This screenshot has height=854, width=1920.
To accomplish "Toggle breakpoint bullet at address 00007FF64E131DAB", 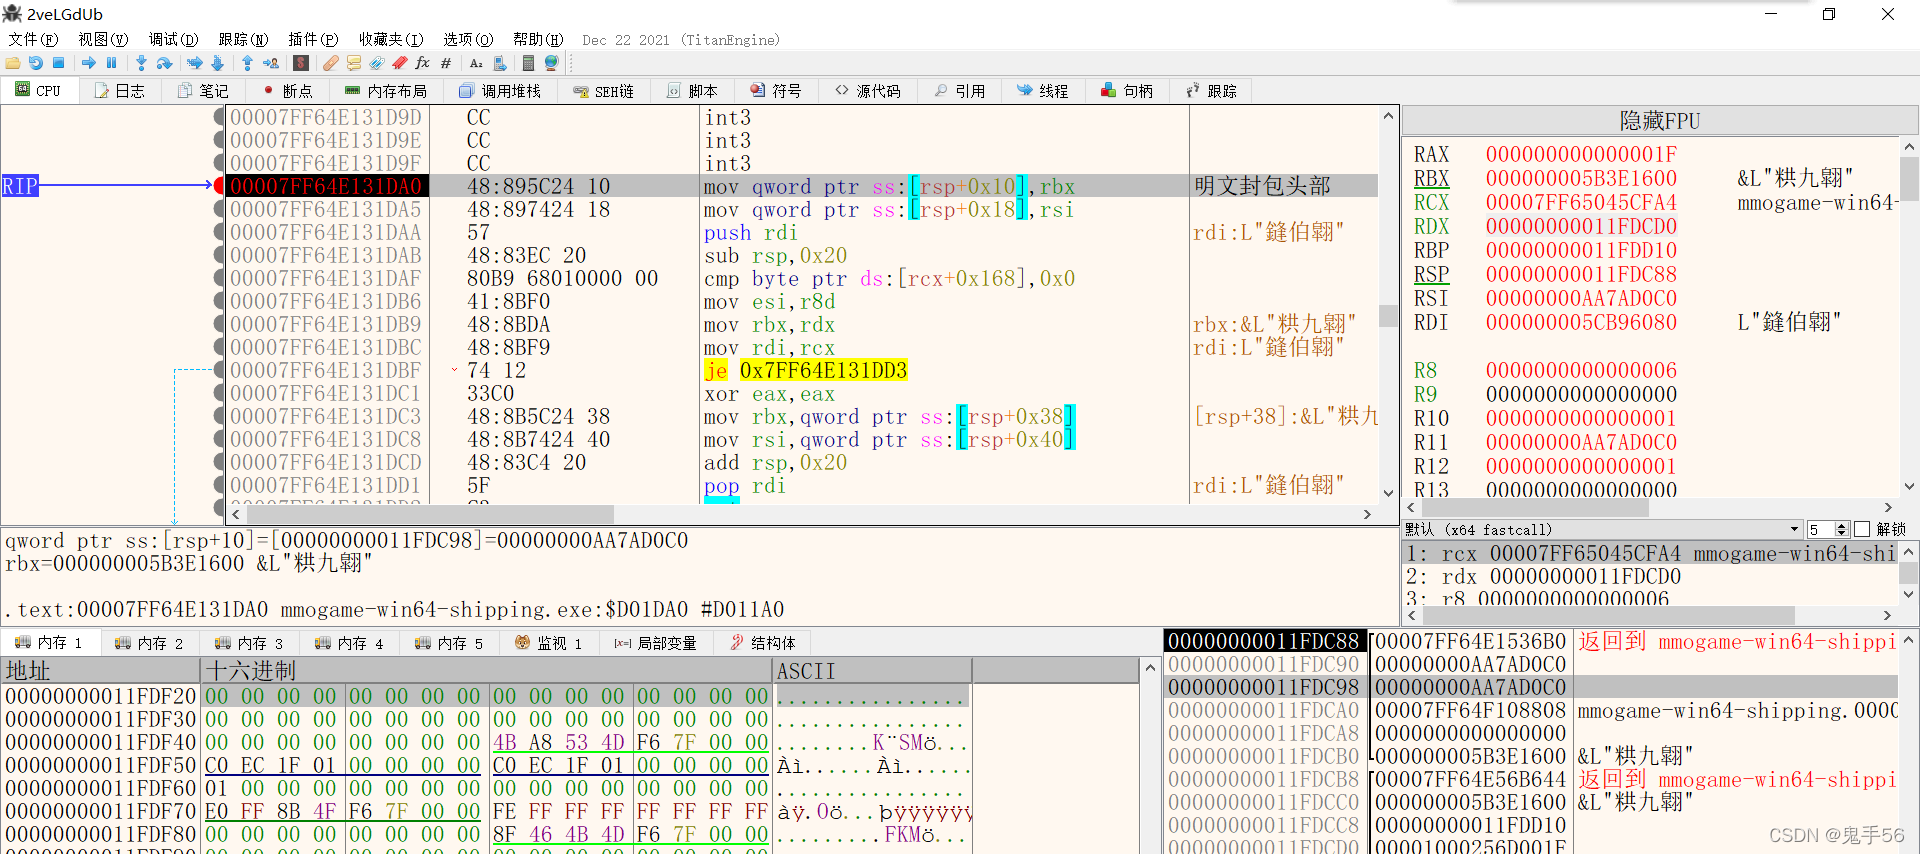I will [x=219, y=255].
